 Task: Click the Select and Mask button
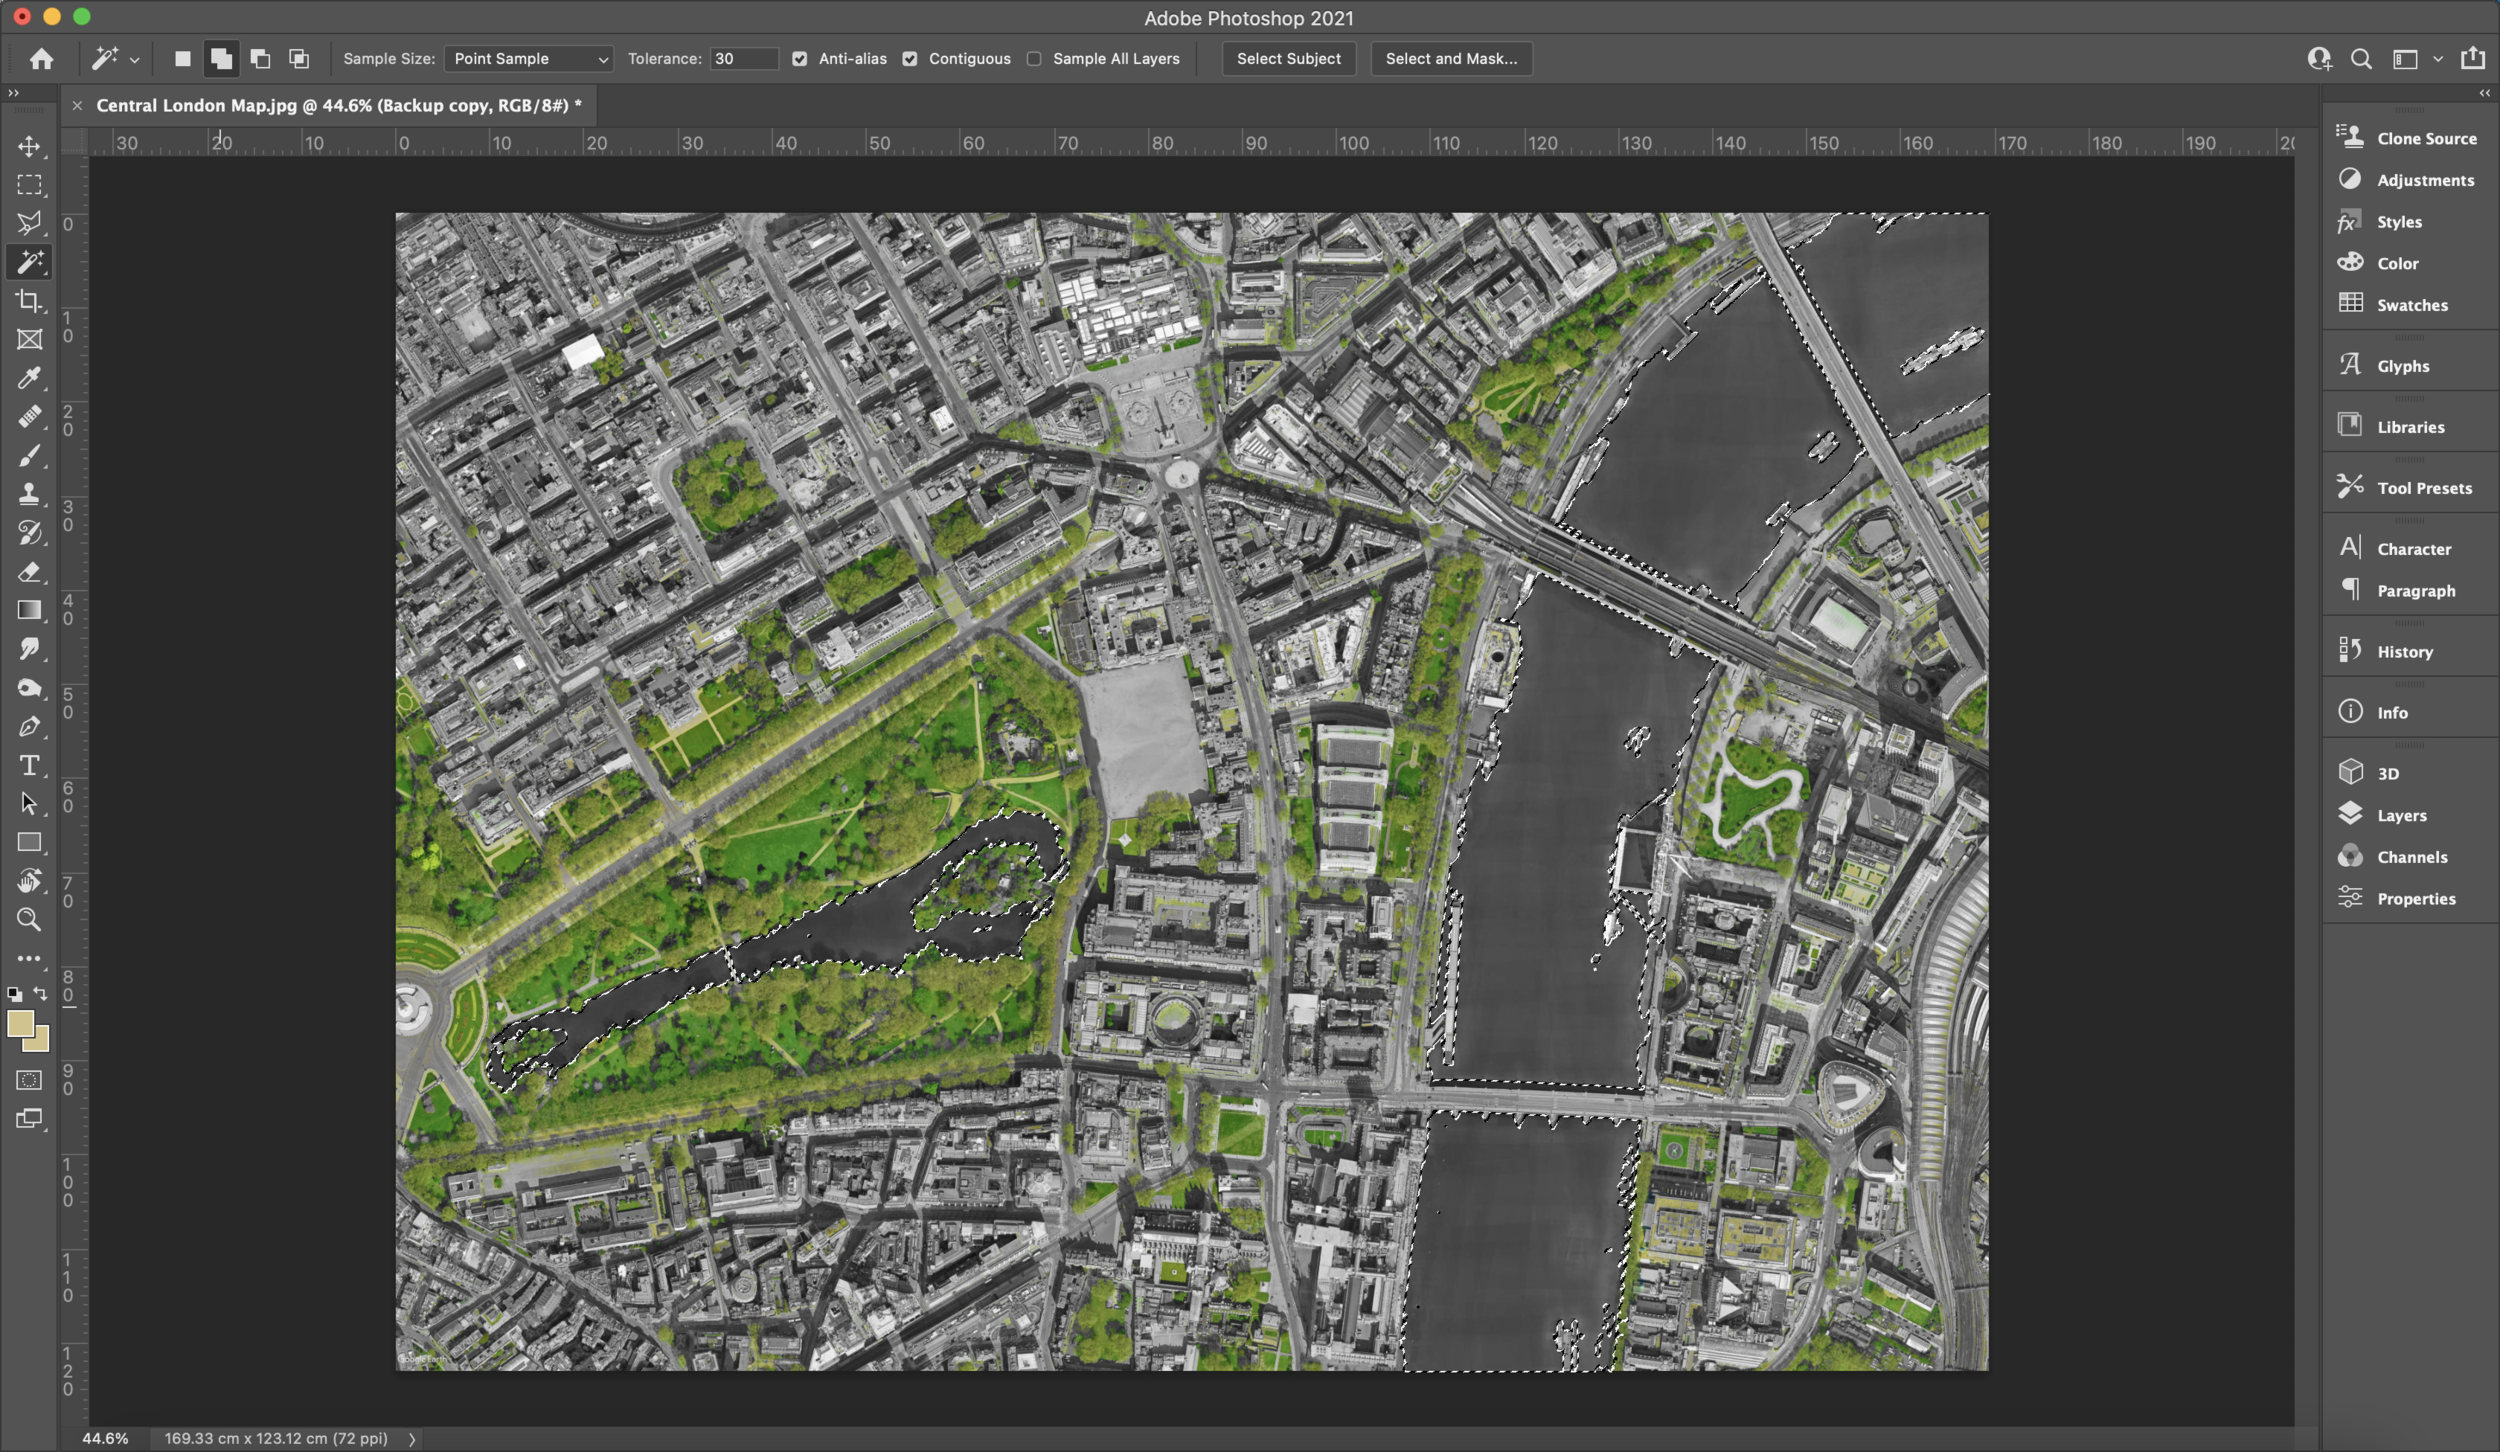pos(1450,59)
